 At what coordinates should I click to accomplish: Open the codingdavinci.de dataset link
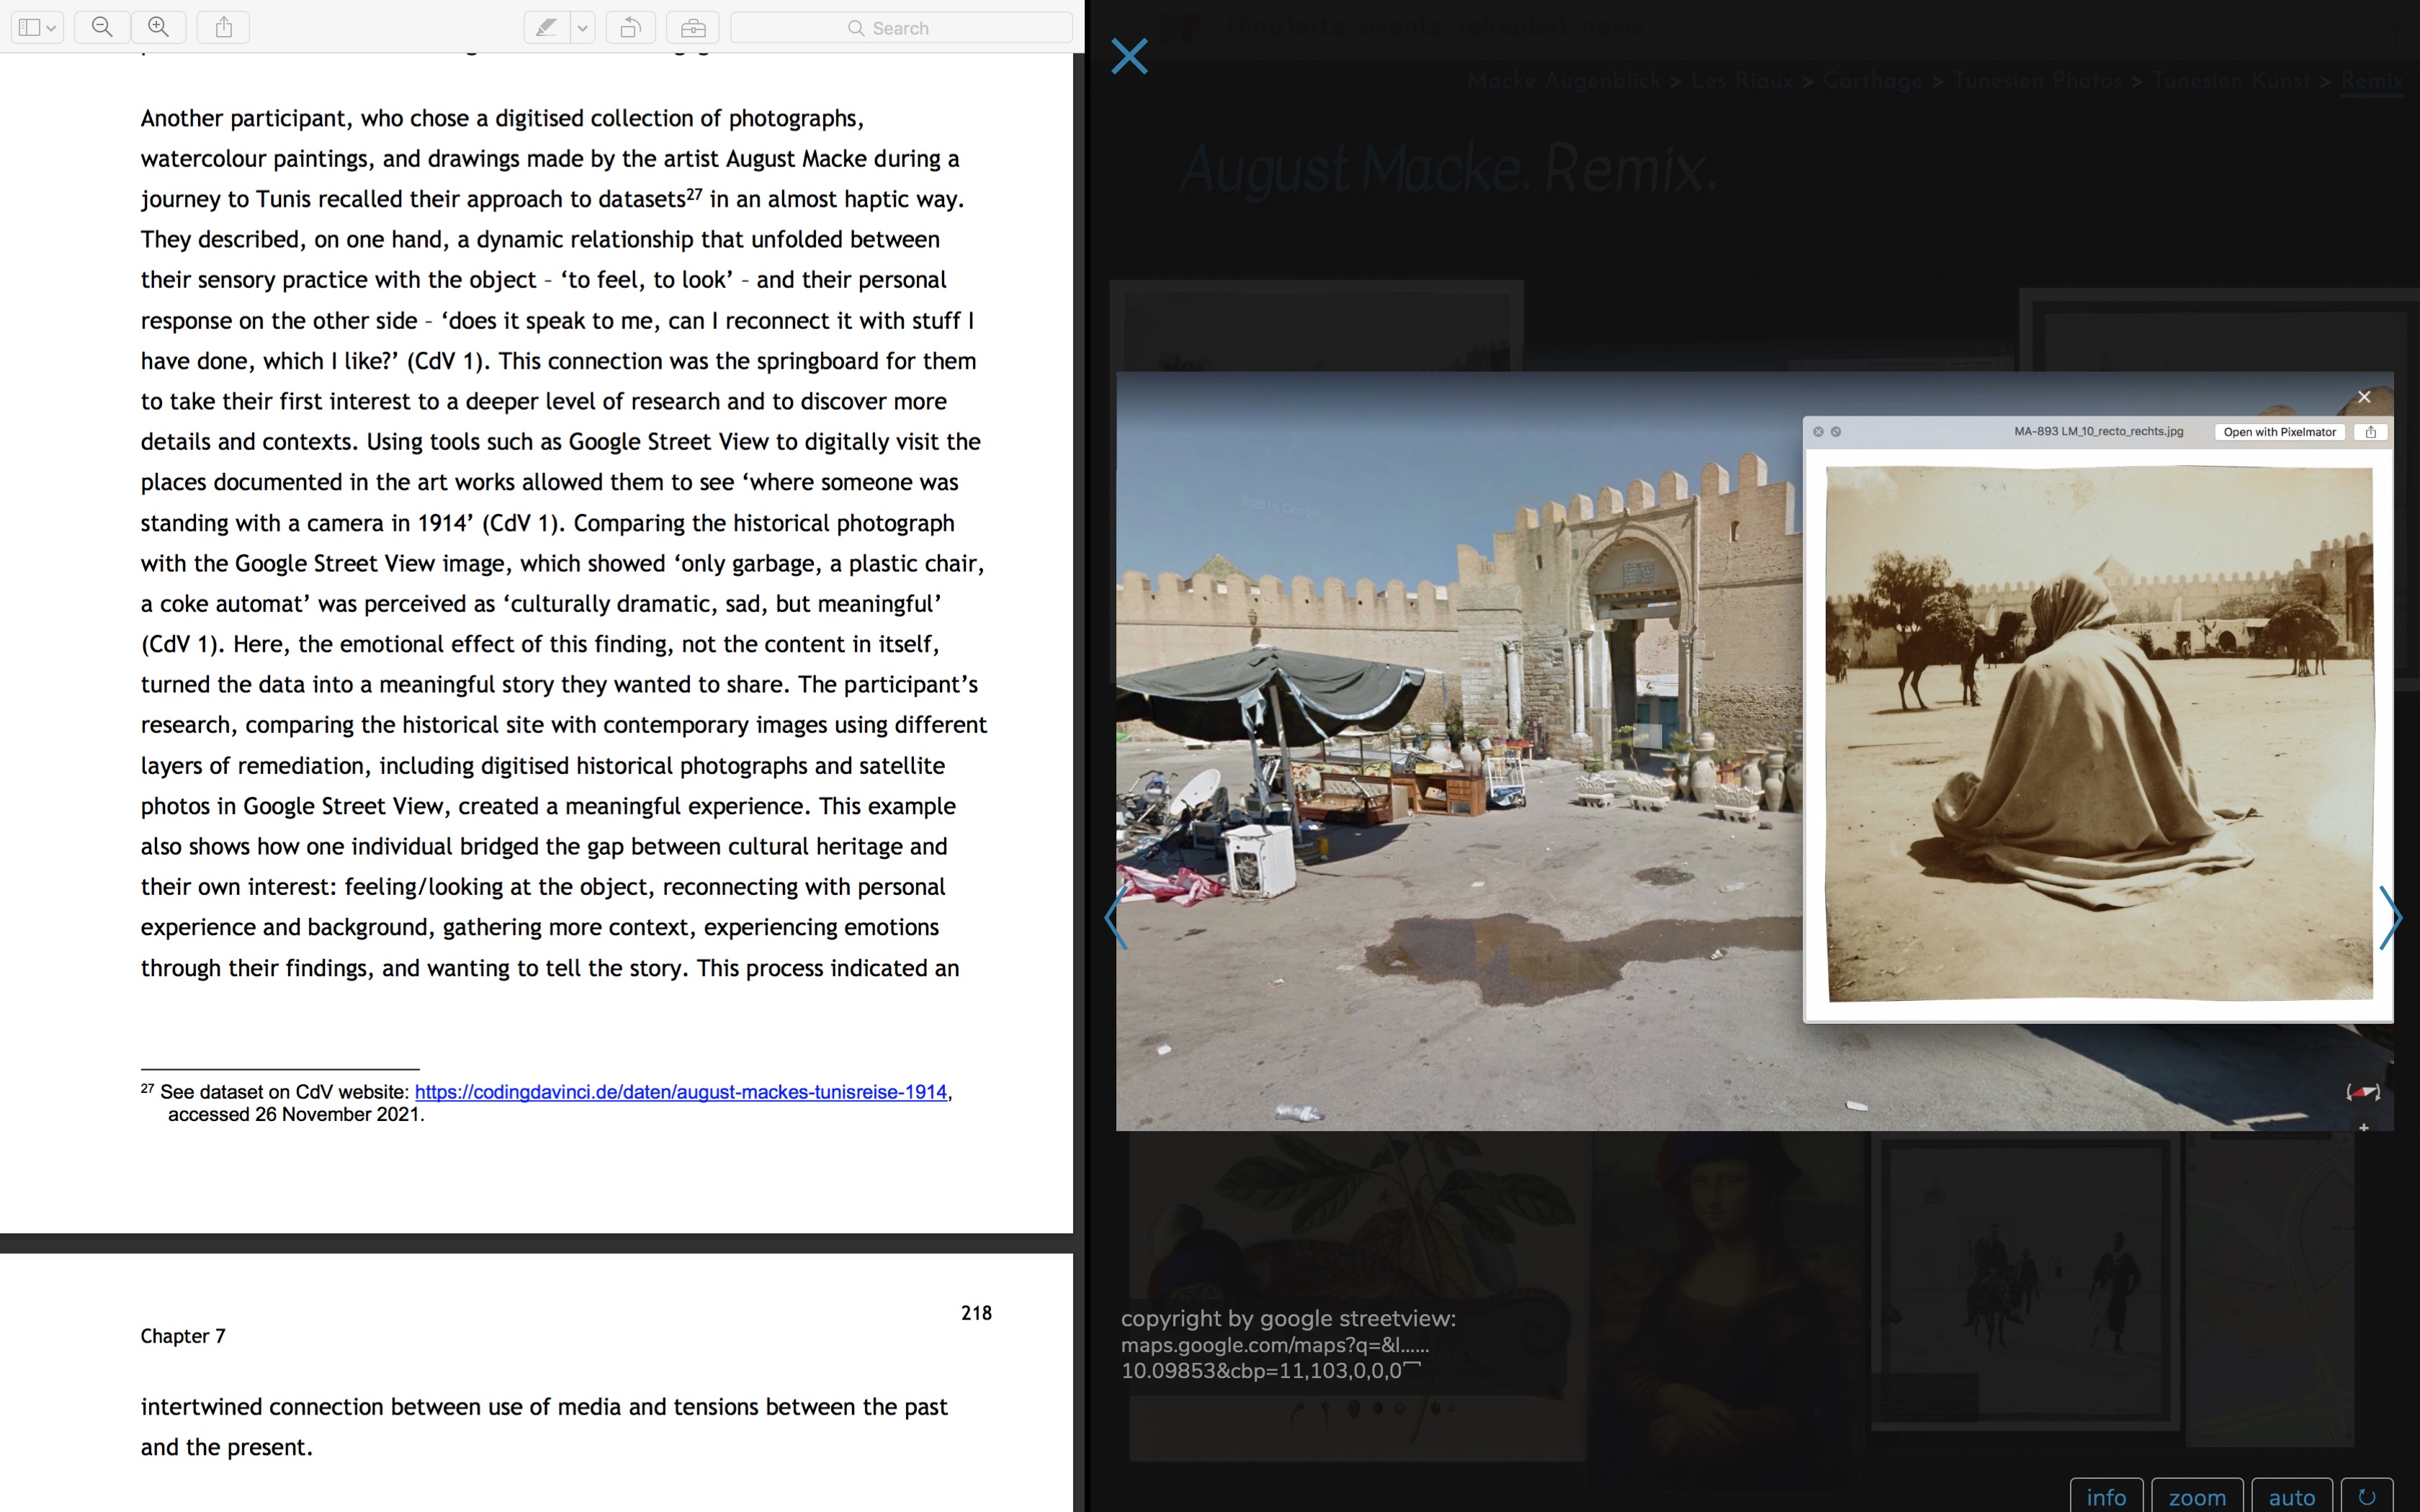coord(680,1092)
